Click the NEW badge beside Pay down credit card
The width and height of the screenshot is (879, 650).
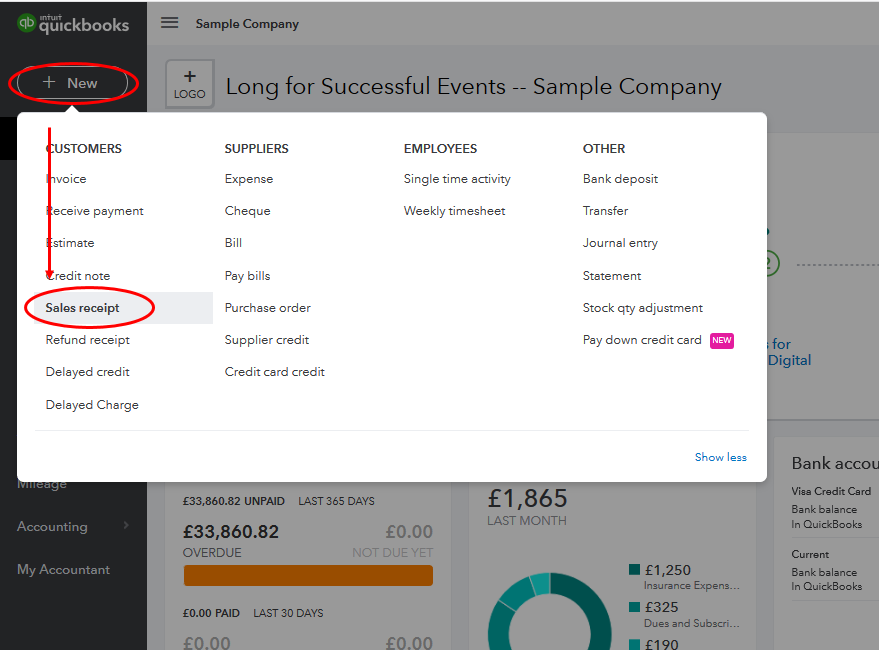point(721,340)
